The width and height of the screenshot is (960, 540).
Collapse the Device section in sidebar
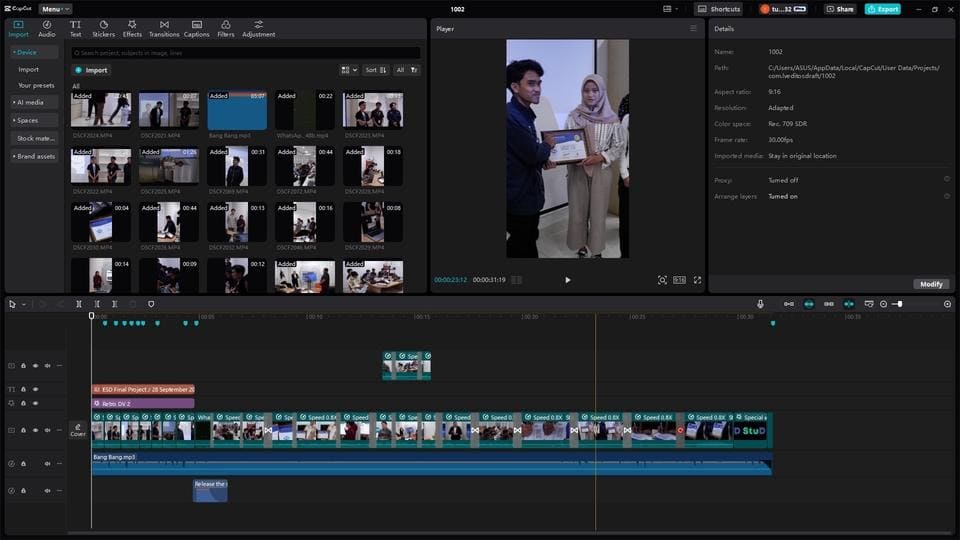pyautogui.click(x=34, y=52)
